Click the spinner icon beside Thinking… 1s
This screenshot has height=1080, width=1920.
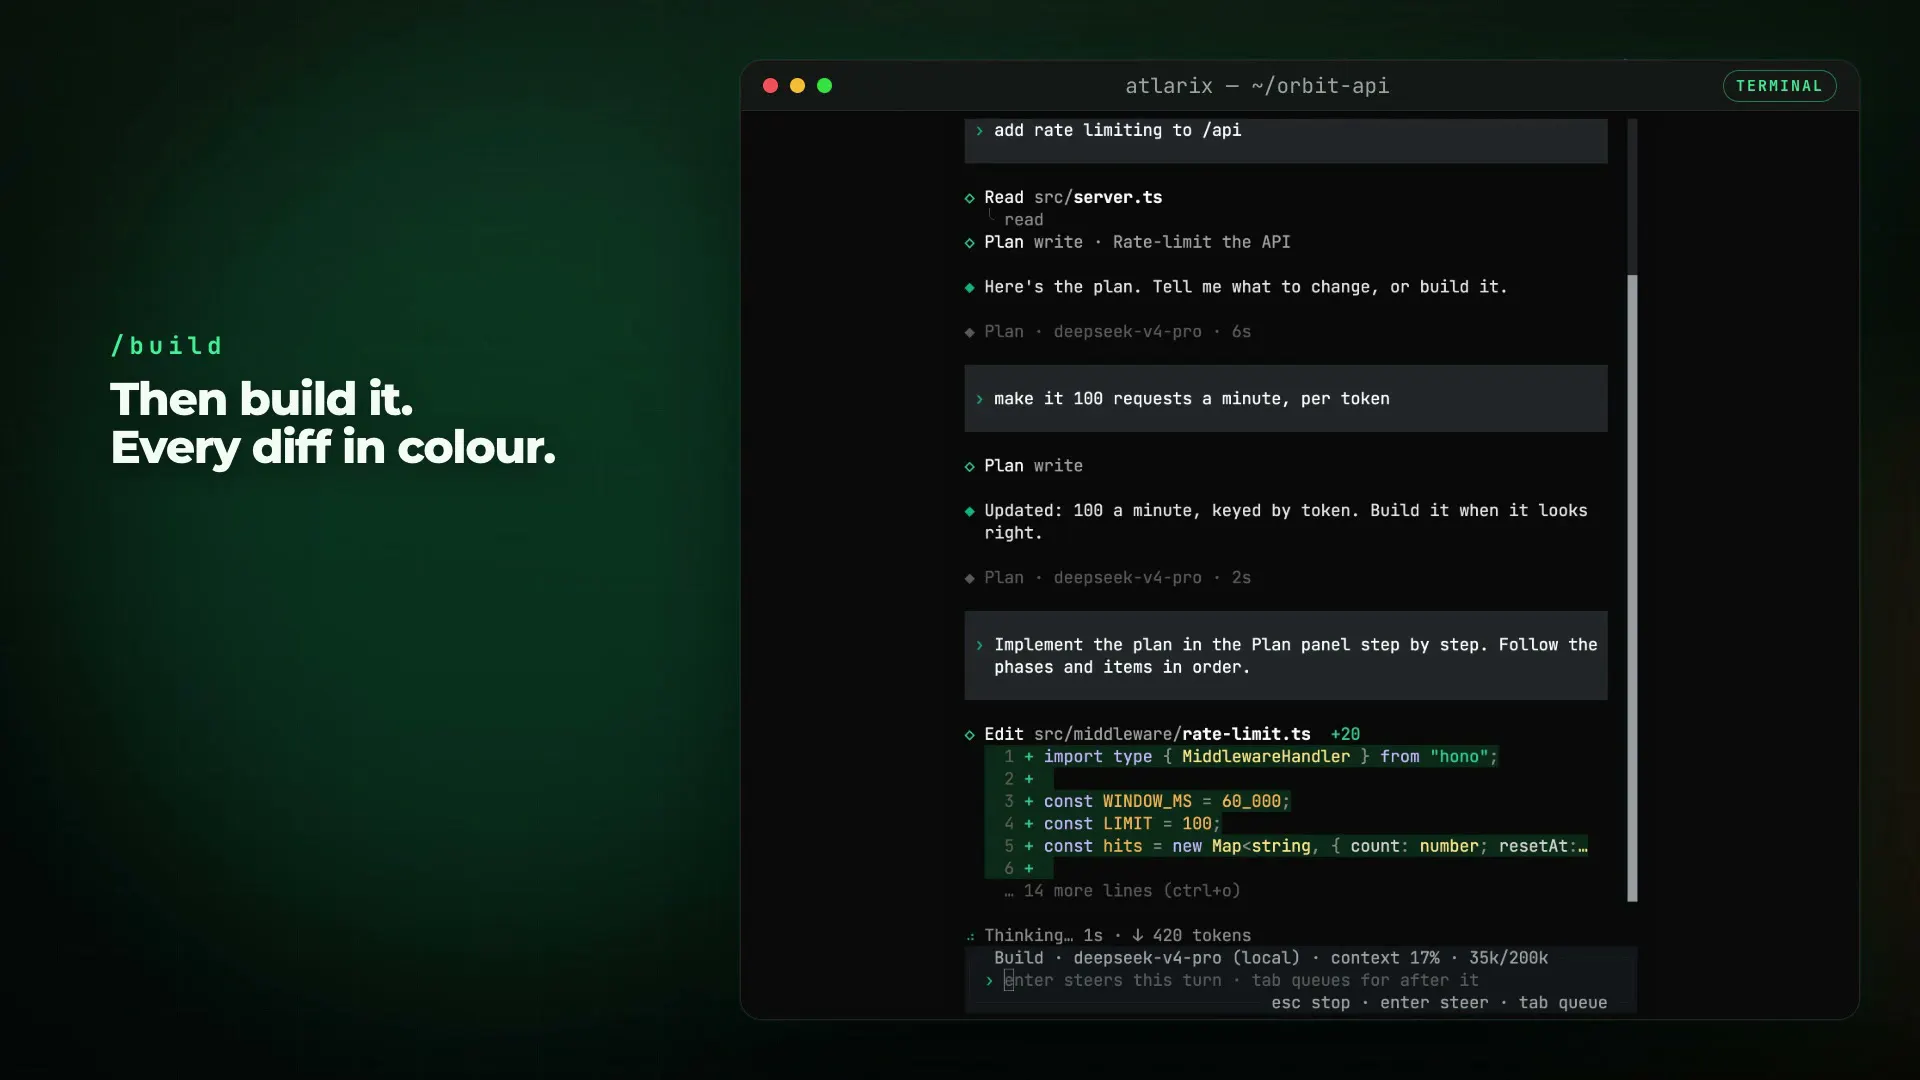point(970,937)
